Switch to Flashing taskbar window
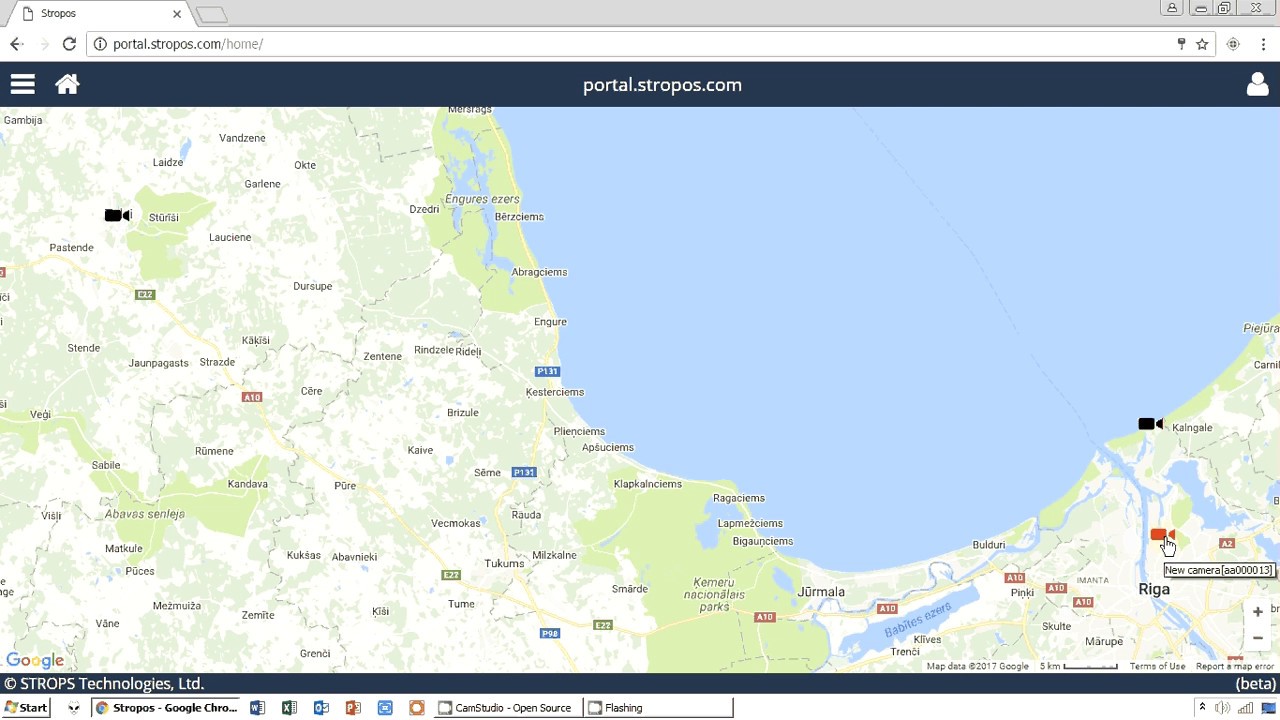The width and height of the screenshot is (1280, 720). tap(658, 708)
